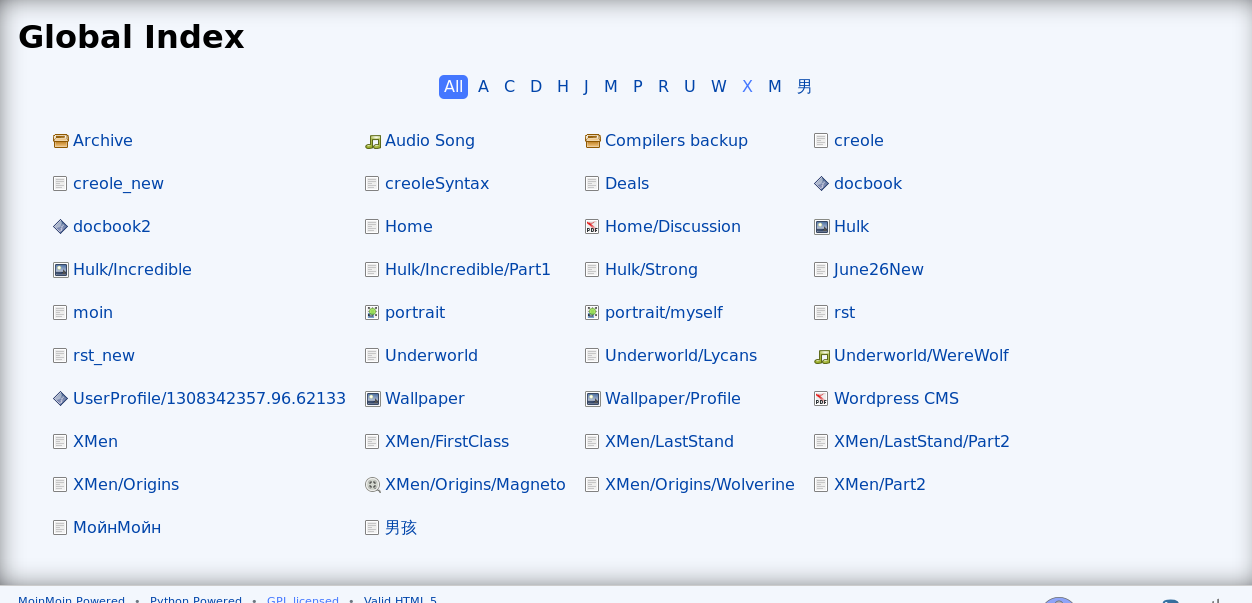Click the music note icon beside Audio Song
Viewport: 1252px width, 603px height.
coord(373,142)
